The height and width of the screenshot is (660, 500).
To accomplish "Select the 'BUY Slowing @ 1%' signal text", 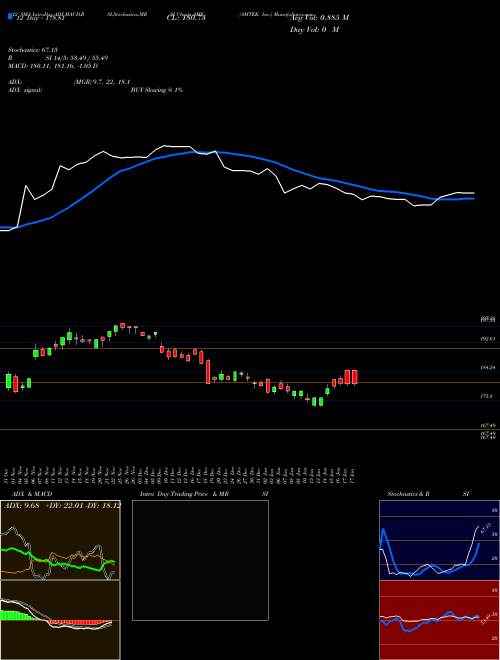I will tap(157, 90).
